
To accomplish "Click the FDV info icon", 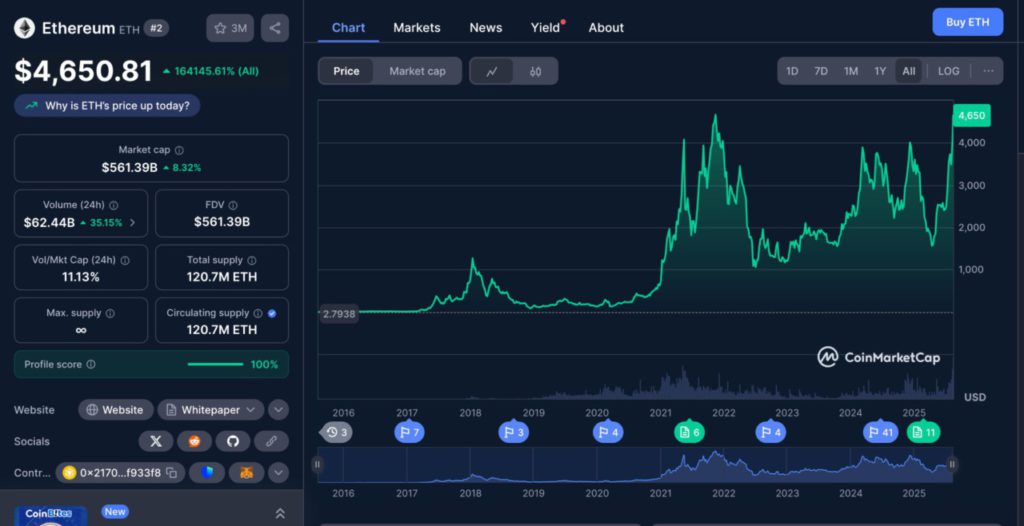I will point(233,205).
